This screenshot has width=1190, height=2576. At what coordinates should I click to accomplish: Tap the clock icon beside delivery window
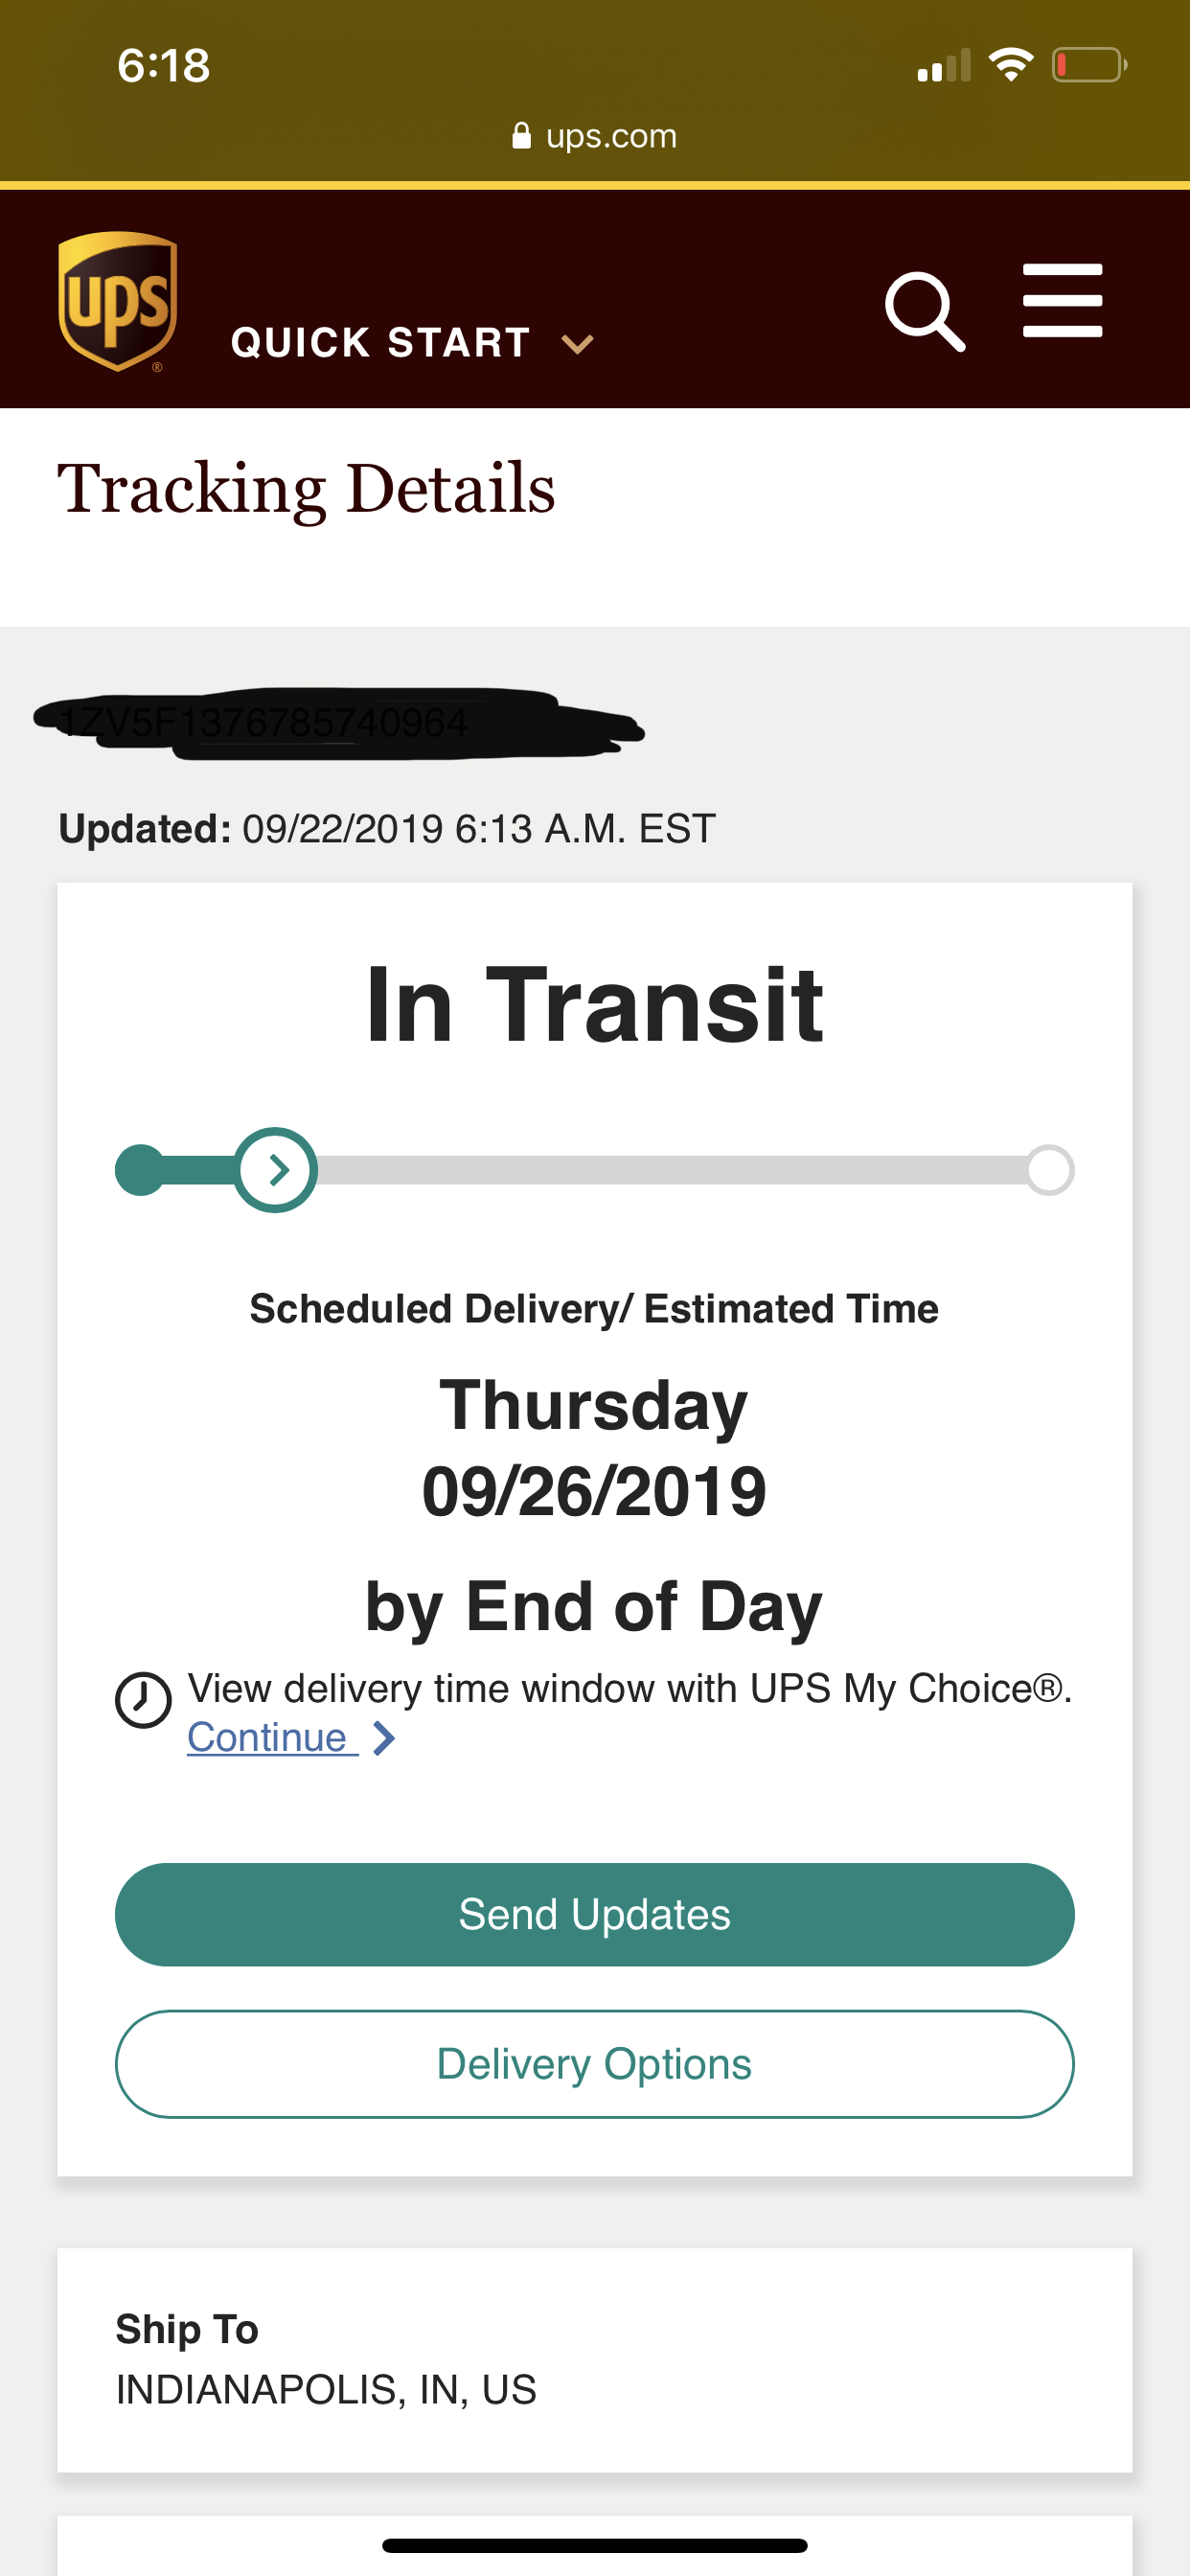point(143,1700)
